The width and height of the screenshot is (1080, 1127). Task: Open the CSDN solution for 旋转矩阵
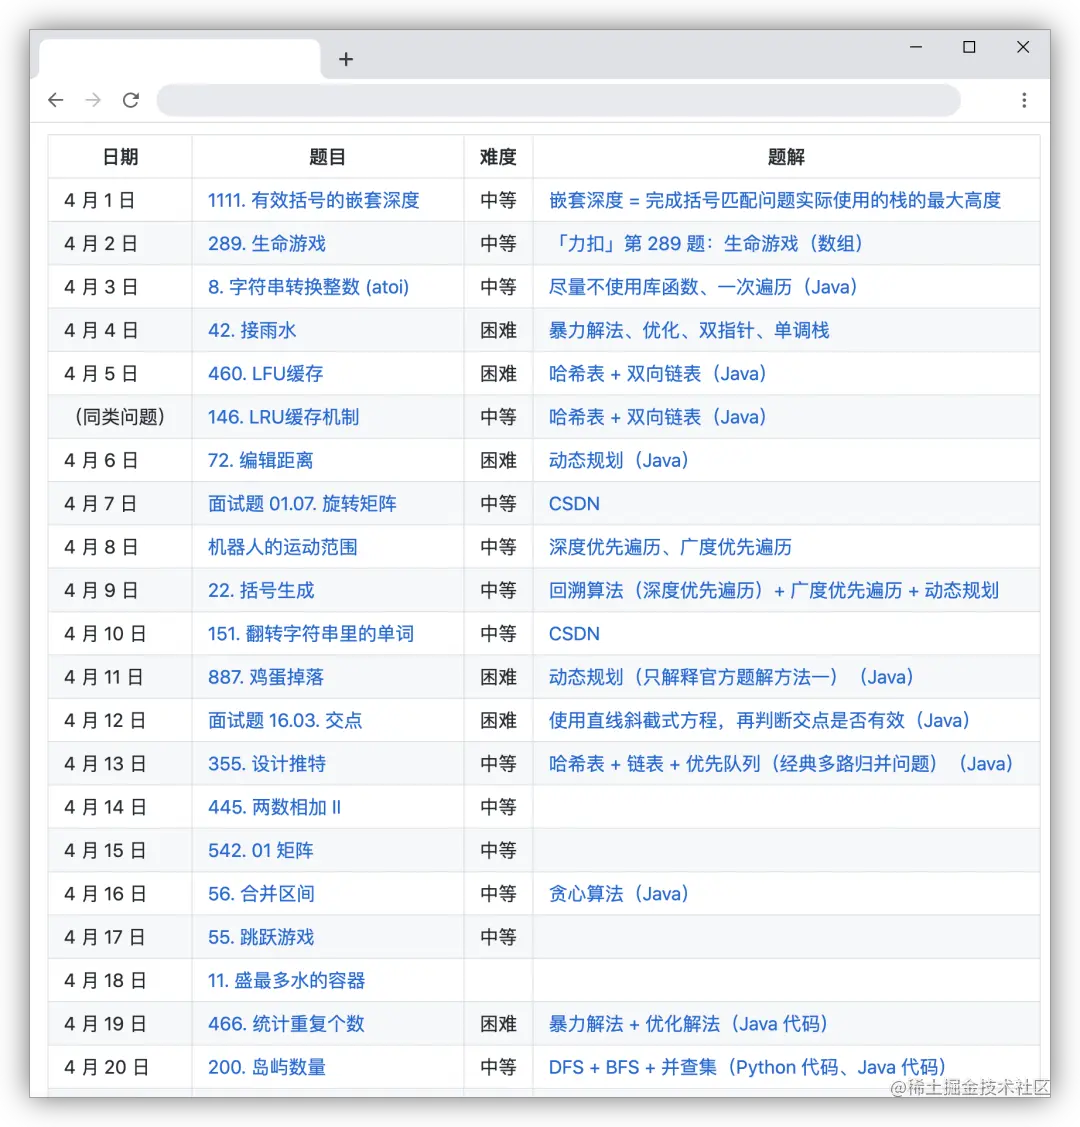[x=574, y=503]
